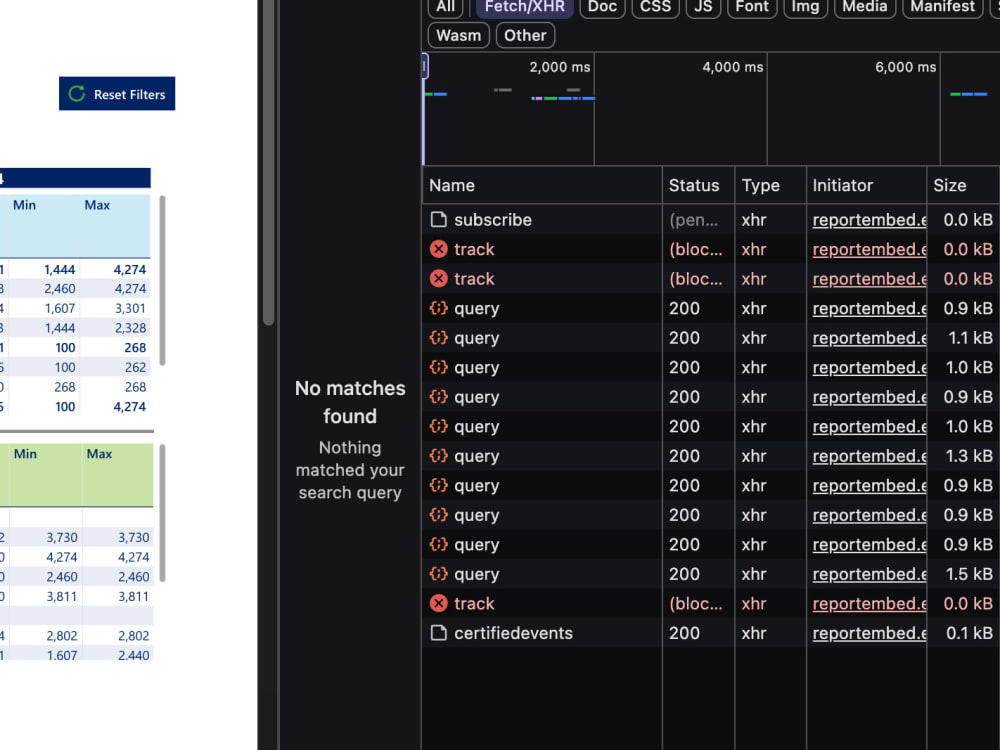Select the Other filter
The image size is (1000, 750).
pos(526,35)
